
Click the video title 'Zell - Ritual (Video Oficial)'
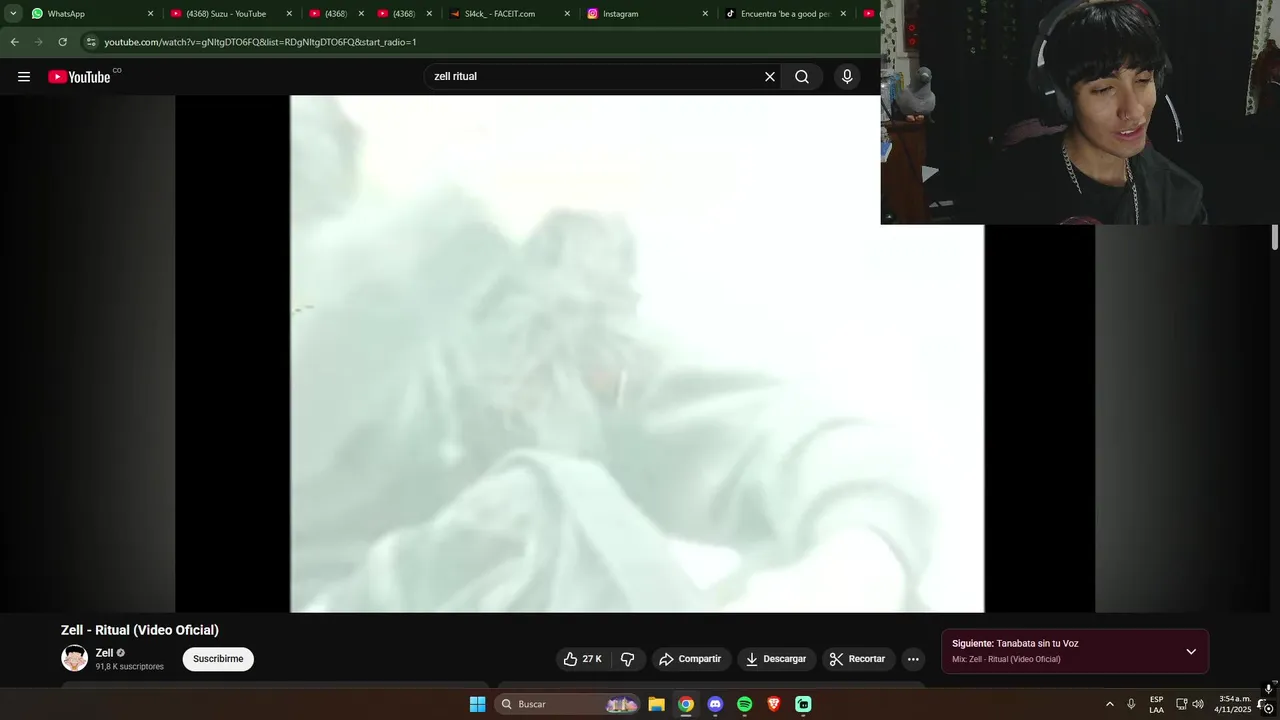click(x=140, y=630)
